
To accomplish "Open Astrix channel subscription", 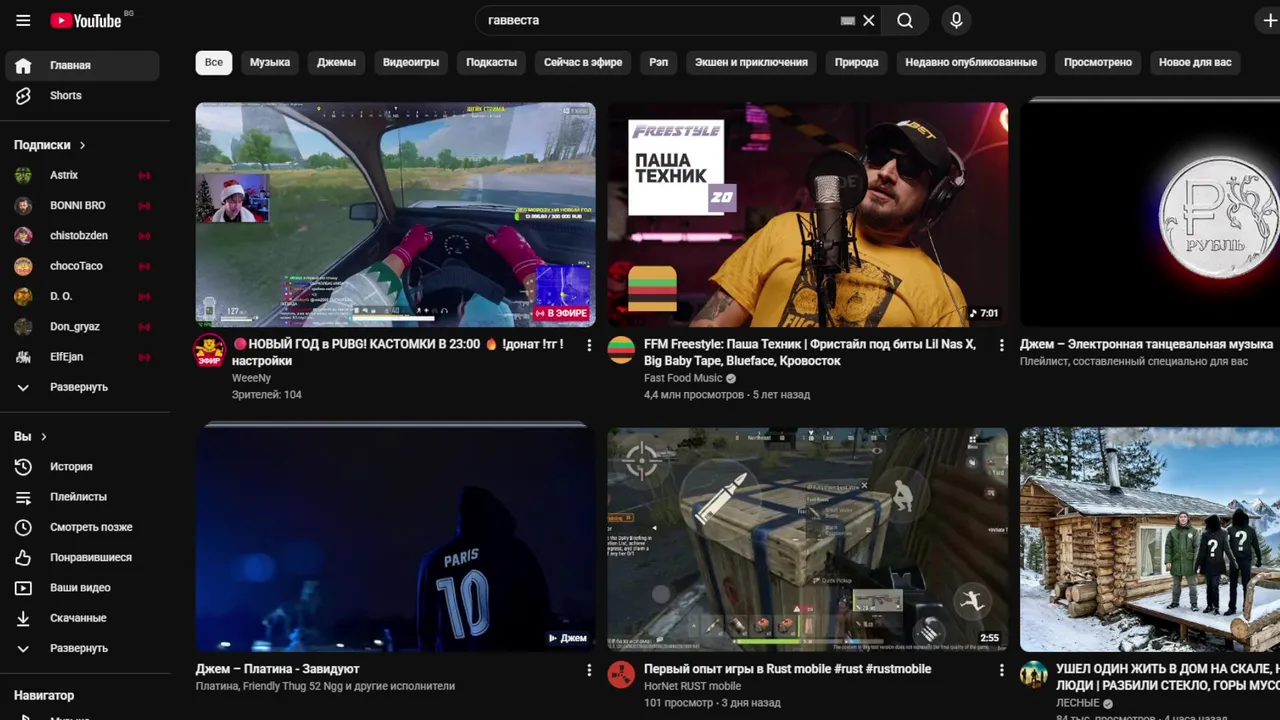I will (81, 175).
